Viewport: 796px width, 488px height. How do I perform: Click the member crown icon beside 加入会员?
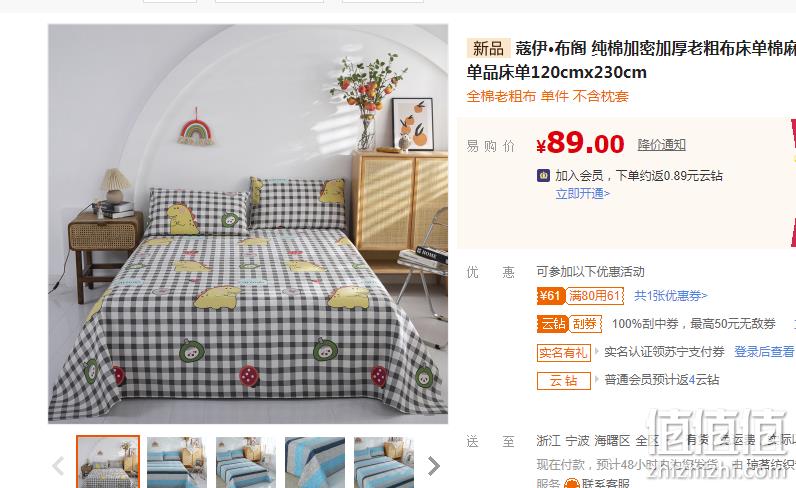[x=543, y=176]
